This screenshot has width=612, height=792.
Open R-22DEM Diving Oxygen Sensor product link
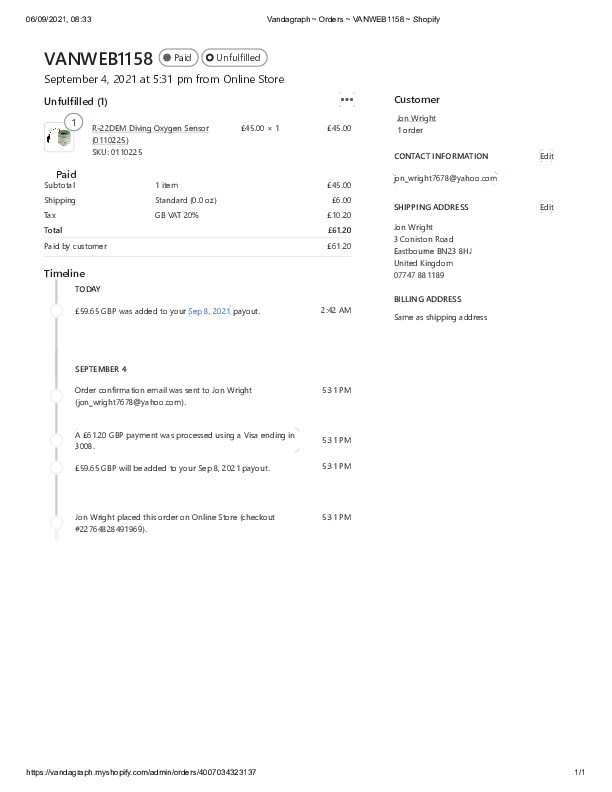pos(151,128)
